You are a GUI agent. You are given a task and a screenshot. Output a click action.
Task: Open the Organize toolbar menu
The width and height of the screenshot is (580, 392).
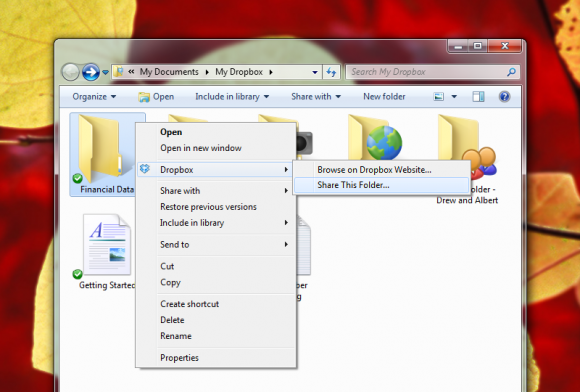coord(94,97)
